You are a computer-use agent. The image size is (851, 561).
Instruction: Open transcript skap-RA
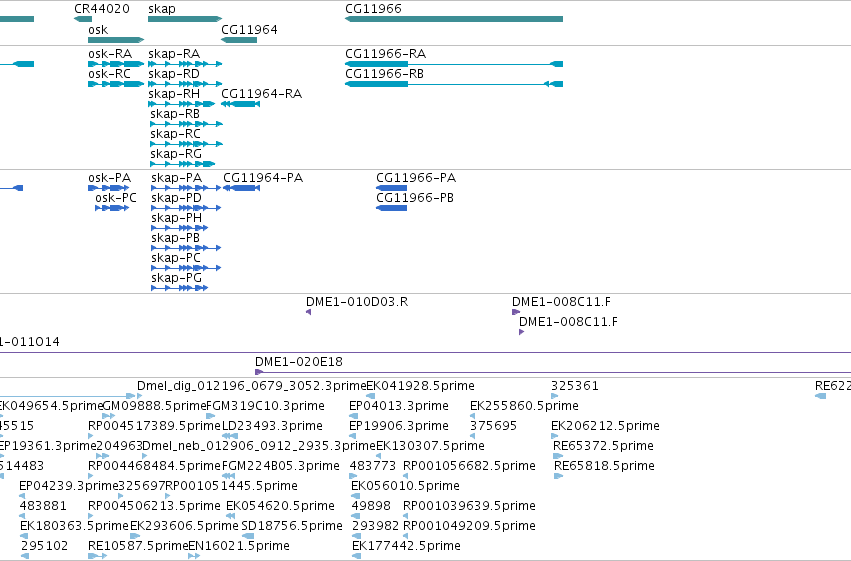click(x=185, y=64)
